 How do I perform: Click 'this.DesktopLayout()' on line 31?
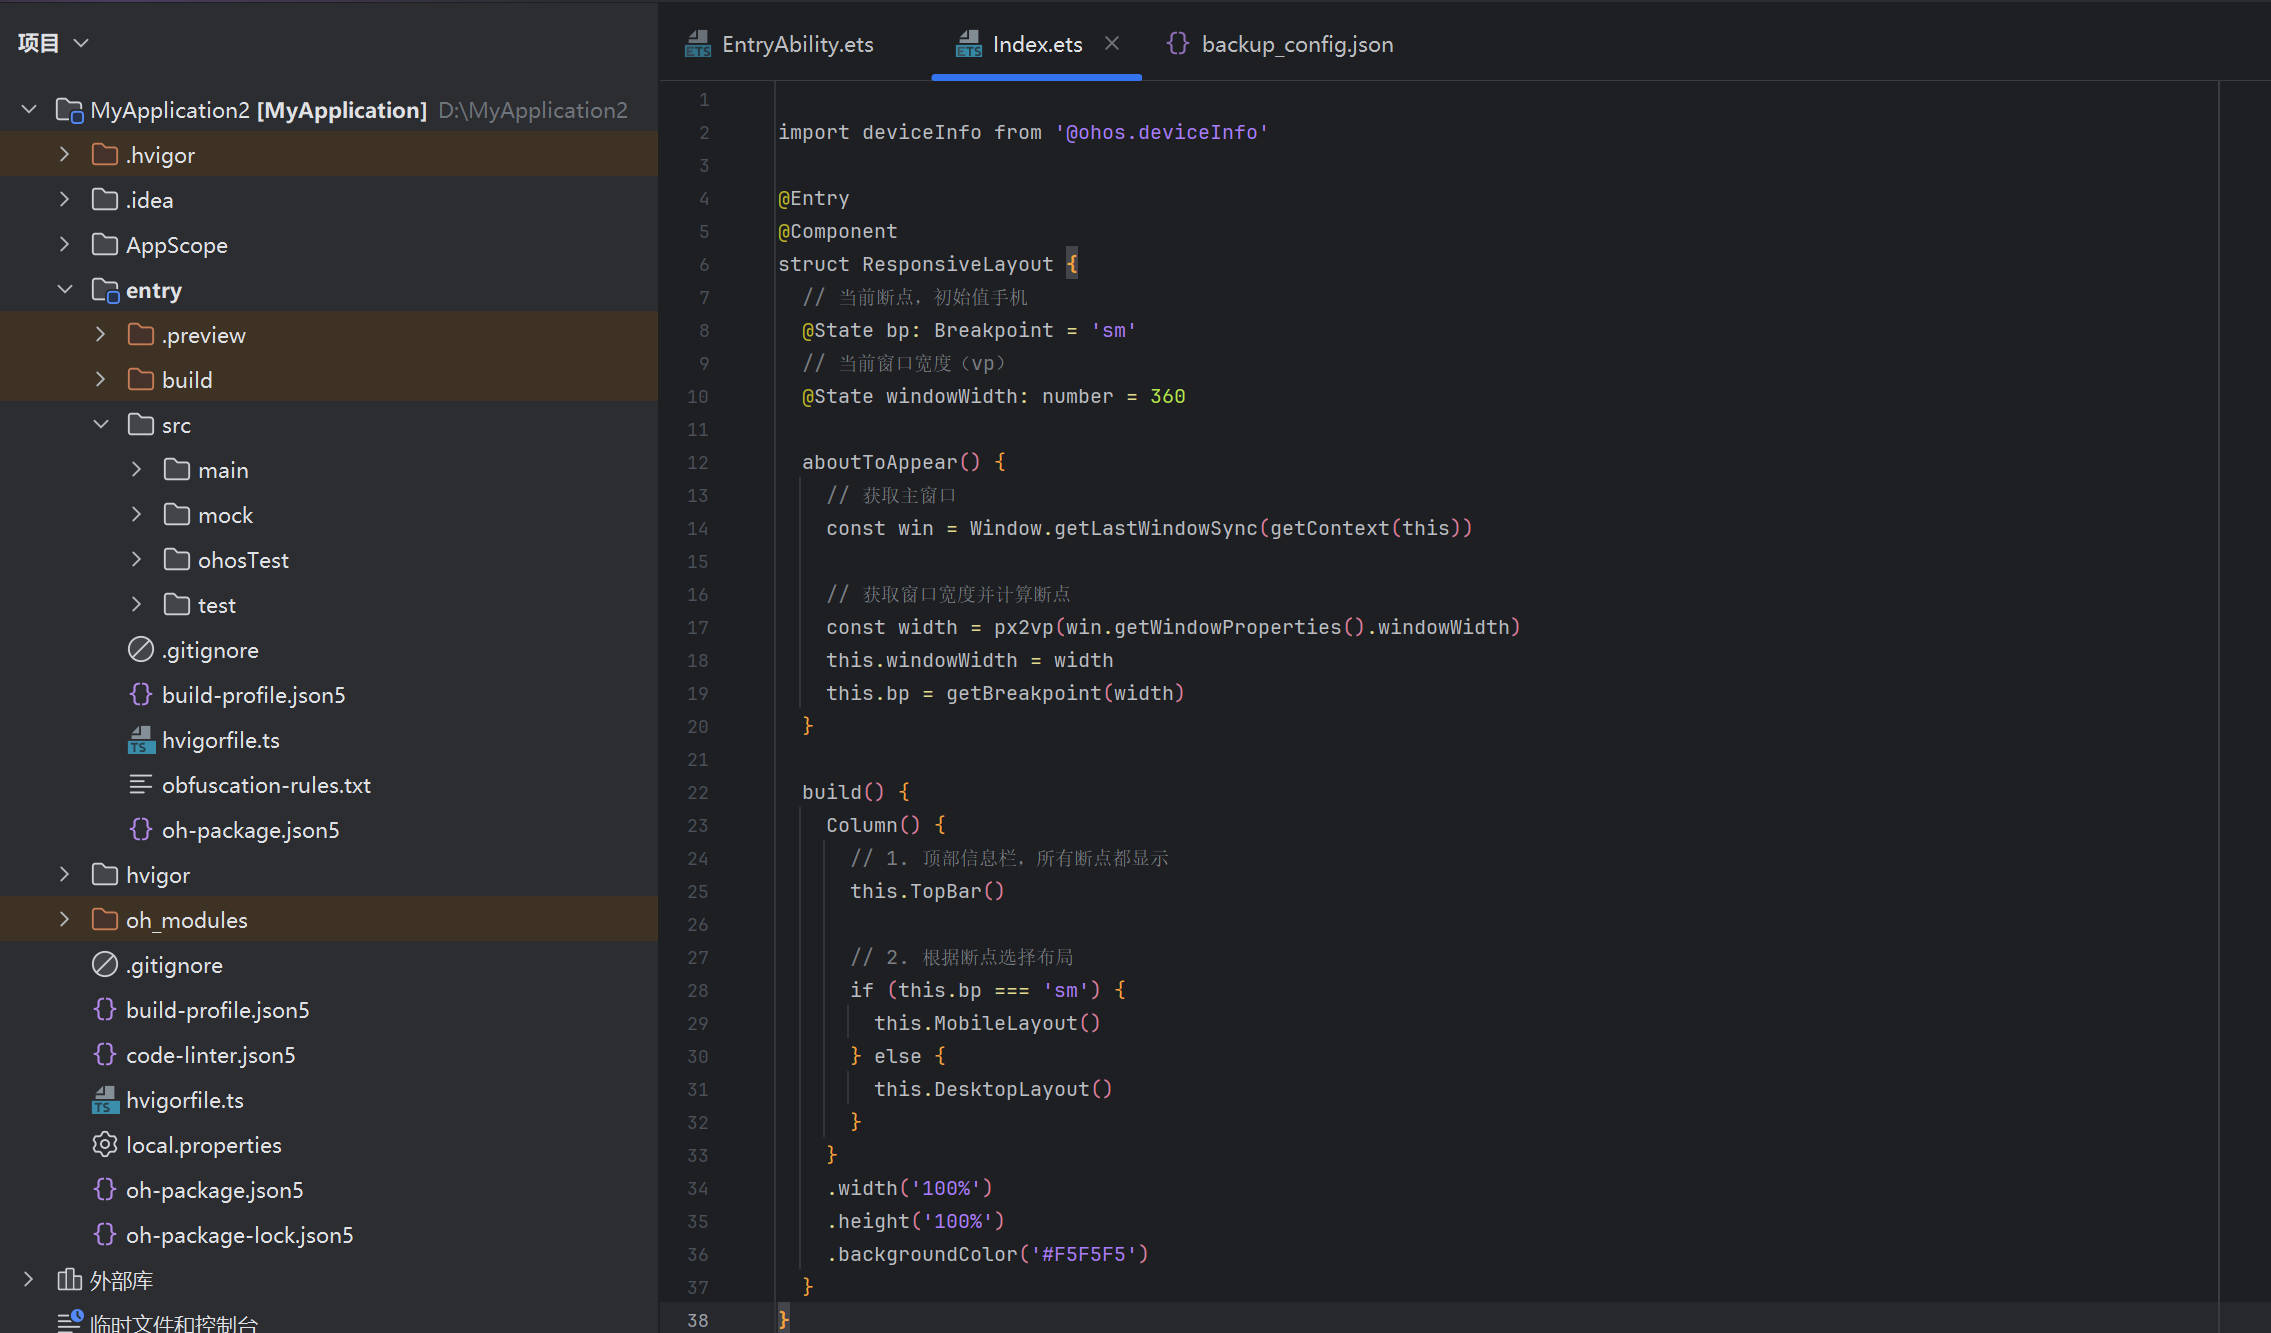[993, 1089]
